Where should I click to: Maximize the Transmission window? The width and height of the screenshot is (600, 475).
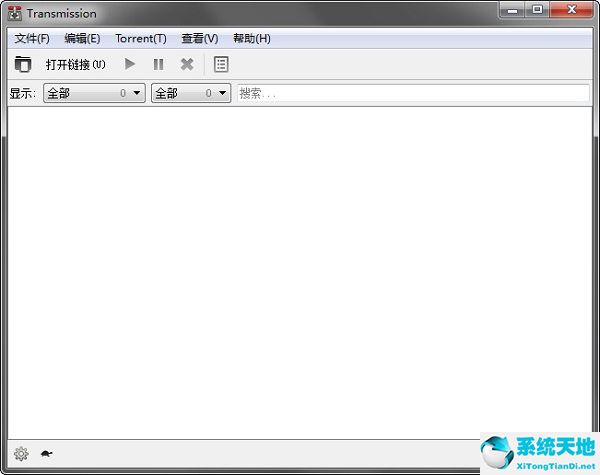[x=537, y=10]
